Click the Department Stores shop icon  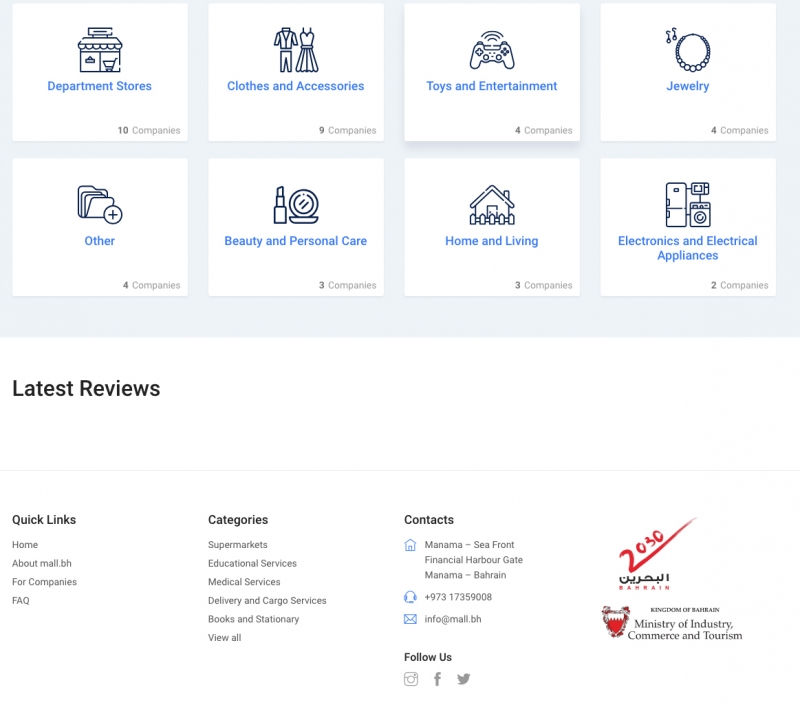(100, 50)
